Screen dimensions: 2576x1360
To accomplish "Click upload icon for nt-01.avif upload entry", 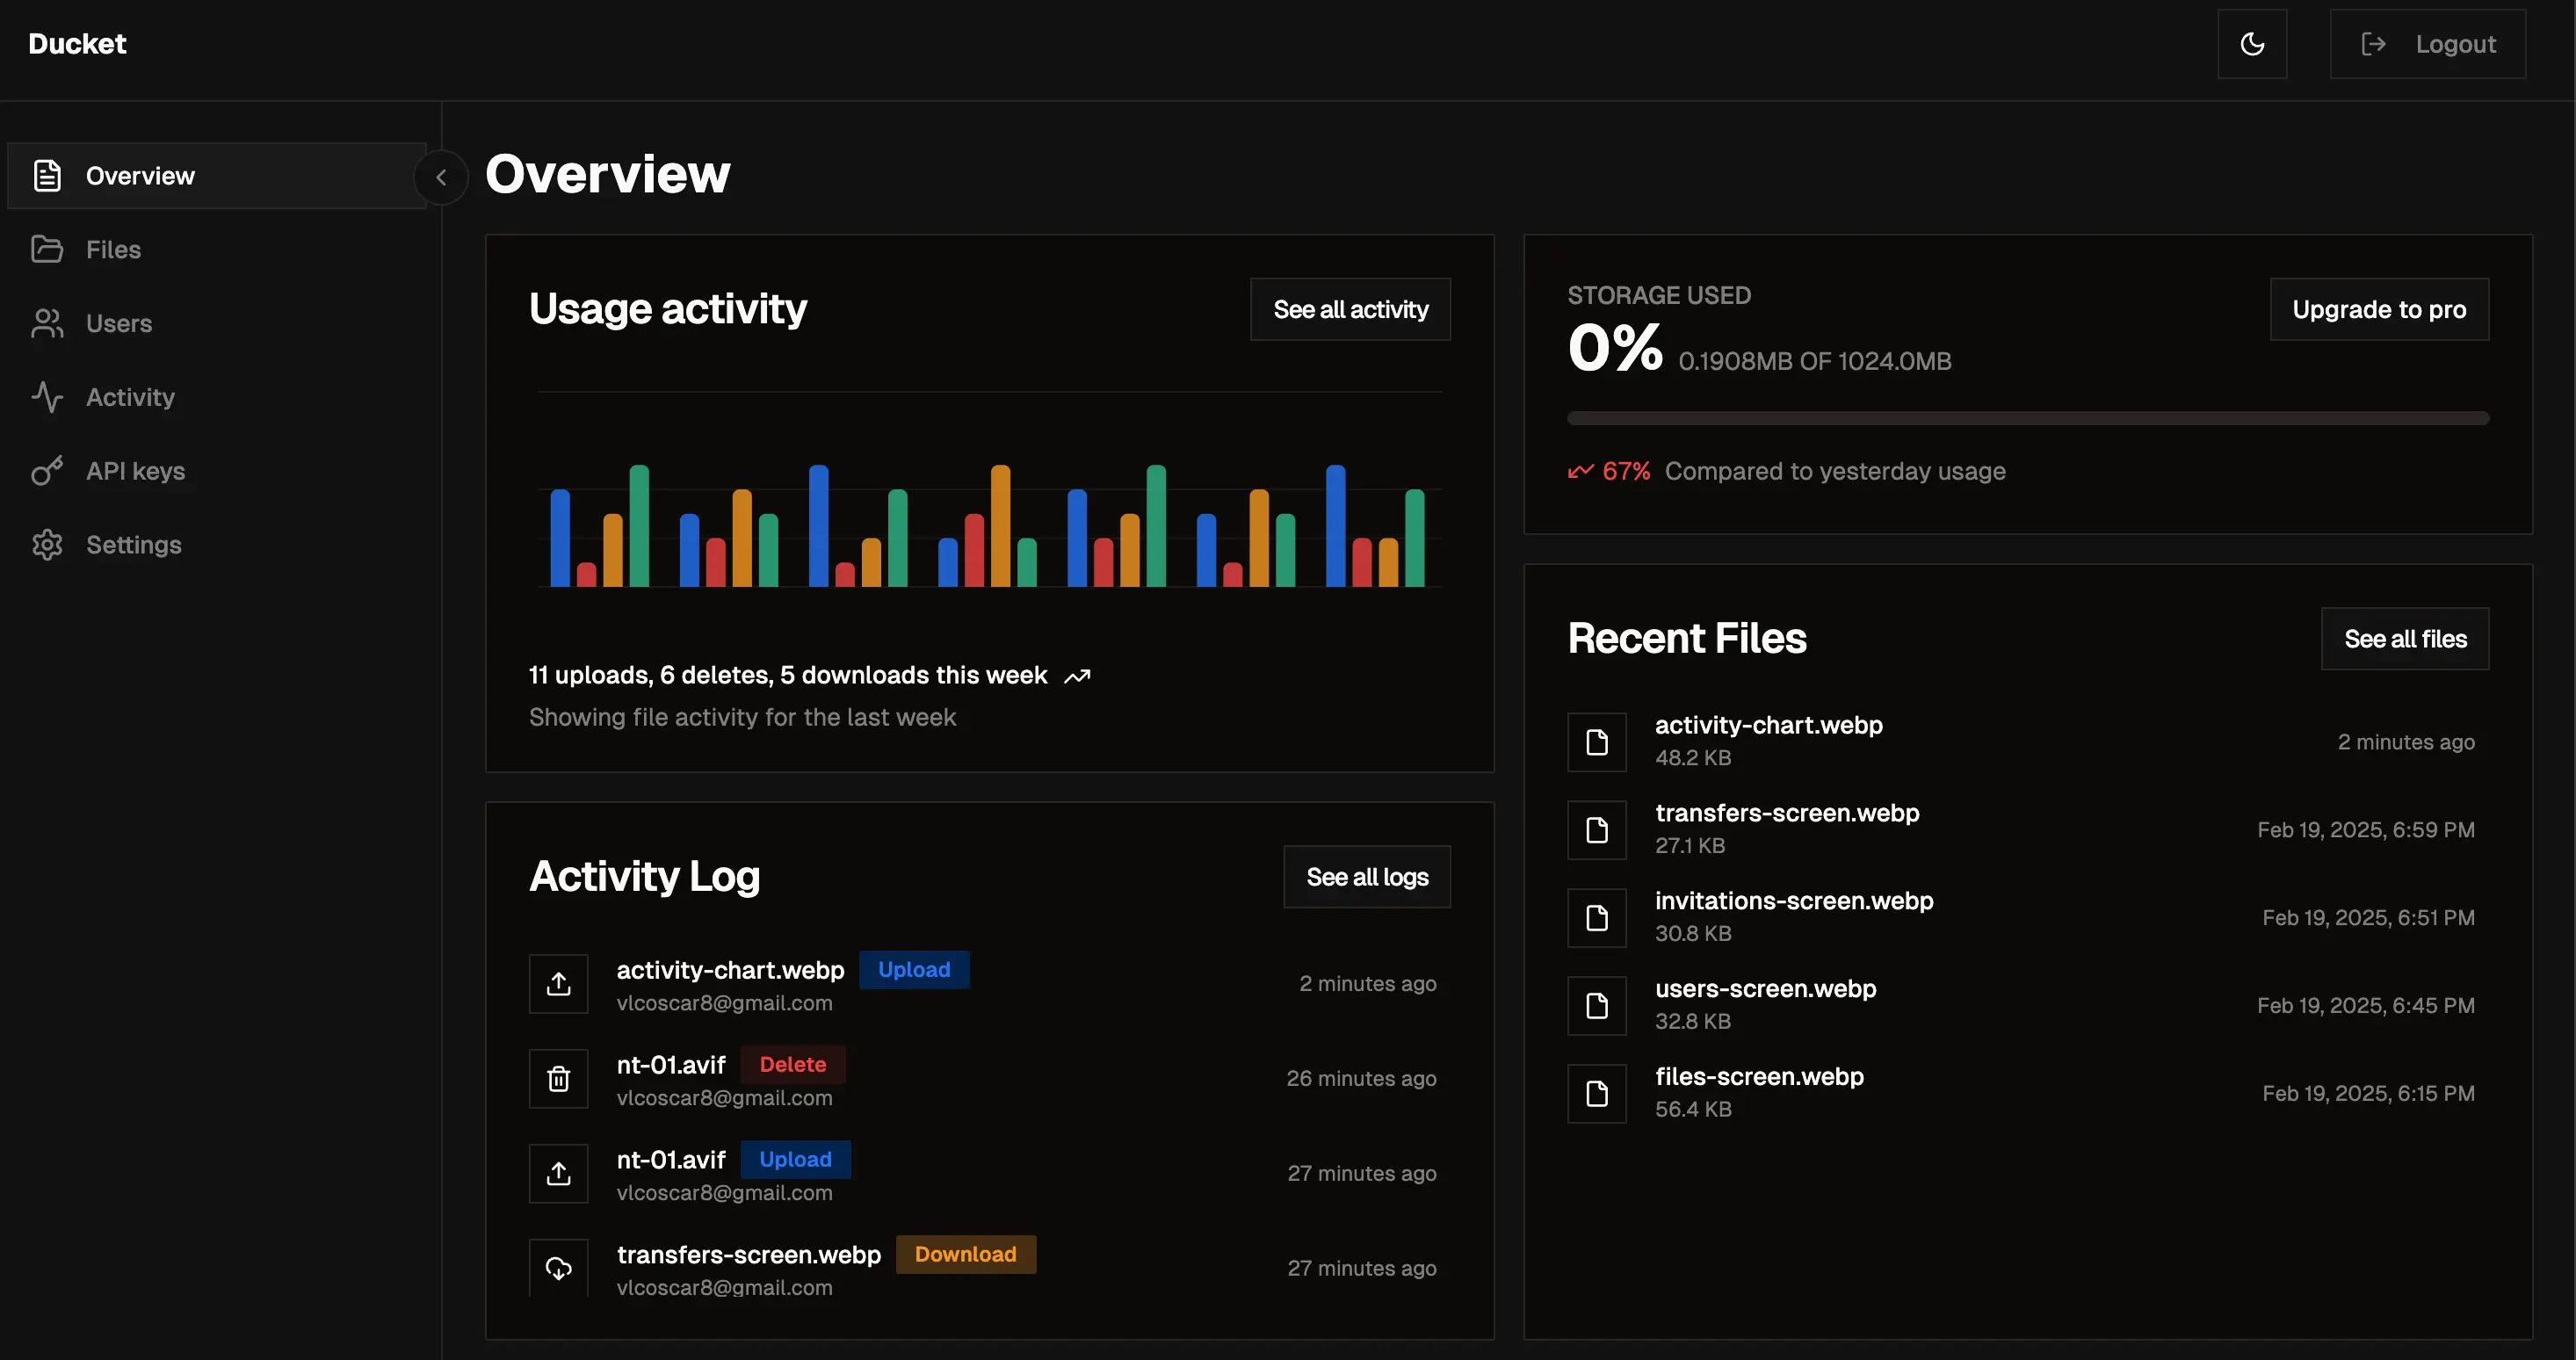I will (x=559, y=1174).
